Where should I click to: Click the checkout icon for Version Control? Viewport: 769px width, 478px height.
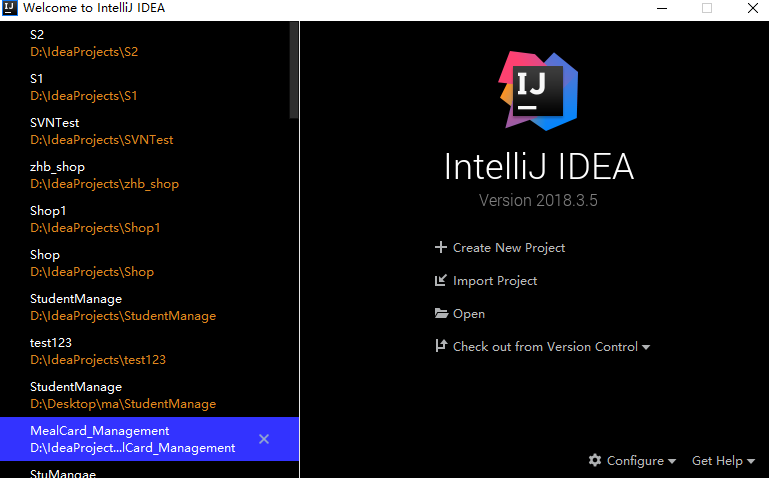pyautogui.click(x=441, y=346)
